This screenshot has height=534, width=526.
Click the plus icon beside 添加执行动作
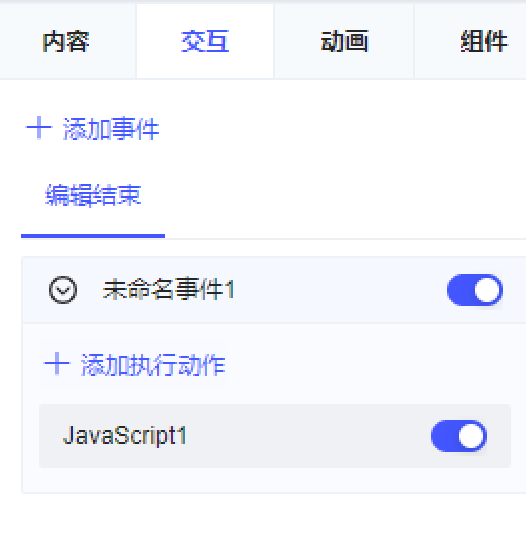(57, 364)
